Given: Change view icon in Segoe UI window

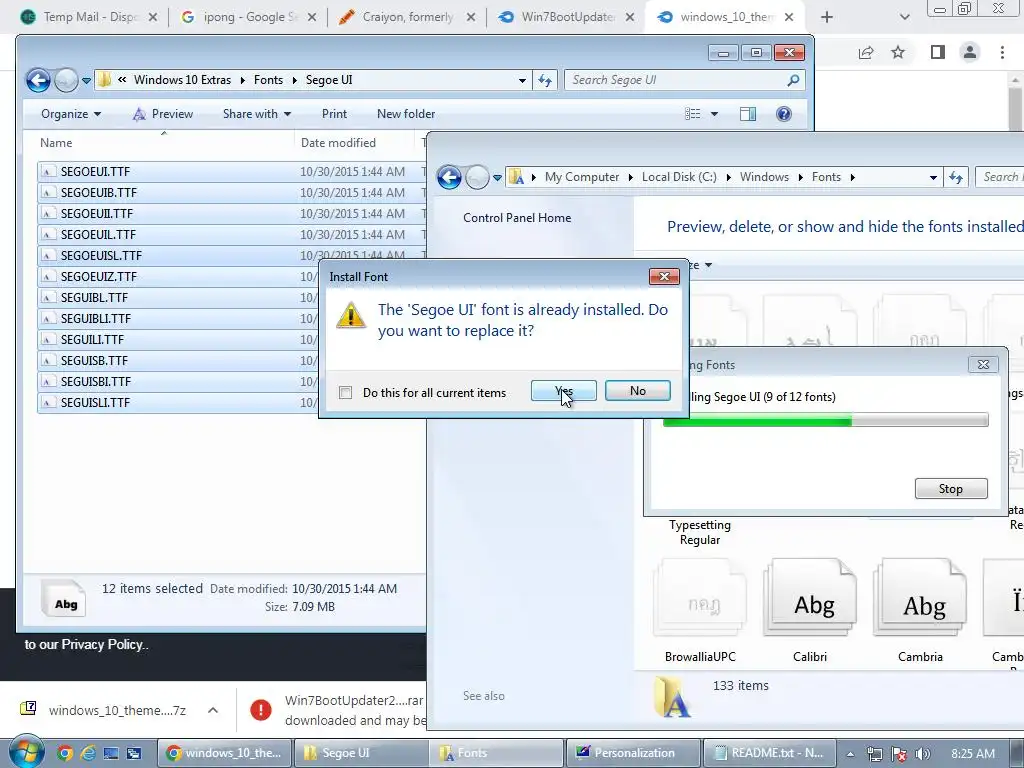Looking at the screenshot, I should [692, 114].
